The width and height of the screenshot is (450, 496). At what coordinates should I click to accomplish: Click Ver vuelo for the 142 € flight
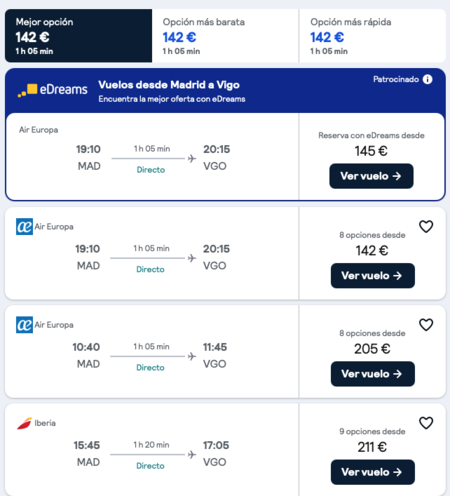tap(373, 276)
